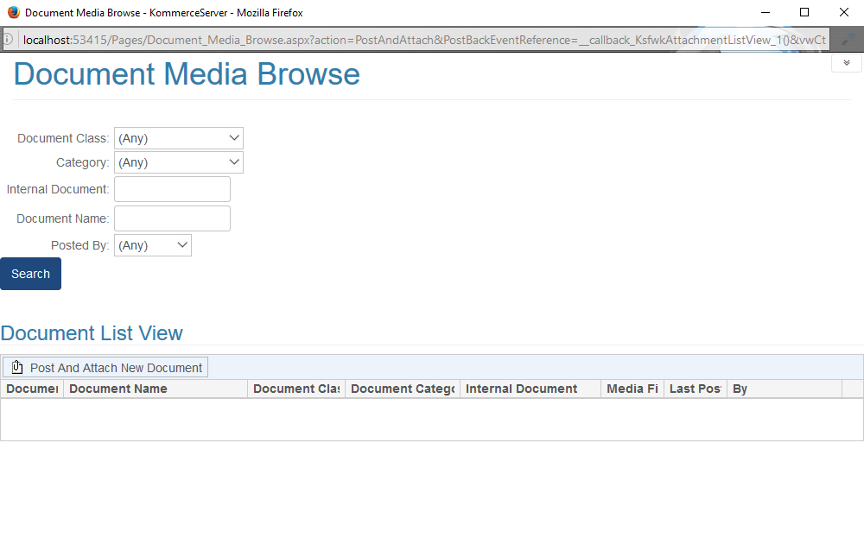Image resolution: width=864 pixels, height=544 pixels.
Task: Open the Document Class dropdown
Action: (x=178, y=138)
